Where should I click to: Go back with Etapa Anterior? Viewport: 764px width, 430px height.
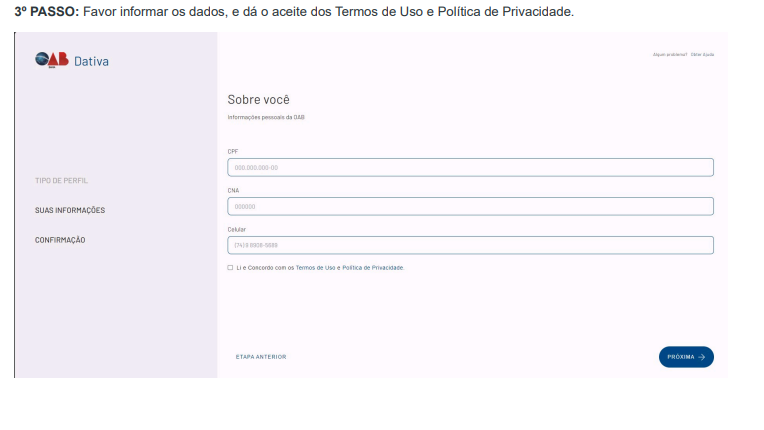[261, 357]
